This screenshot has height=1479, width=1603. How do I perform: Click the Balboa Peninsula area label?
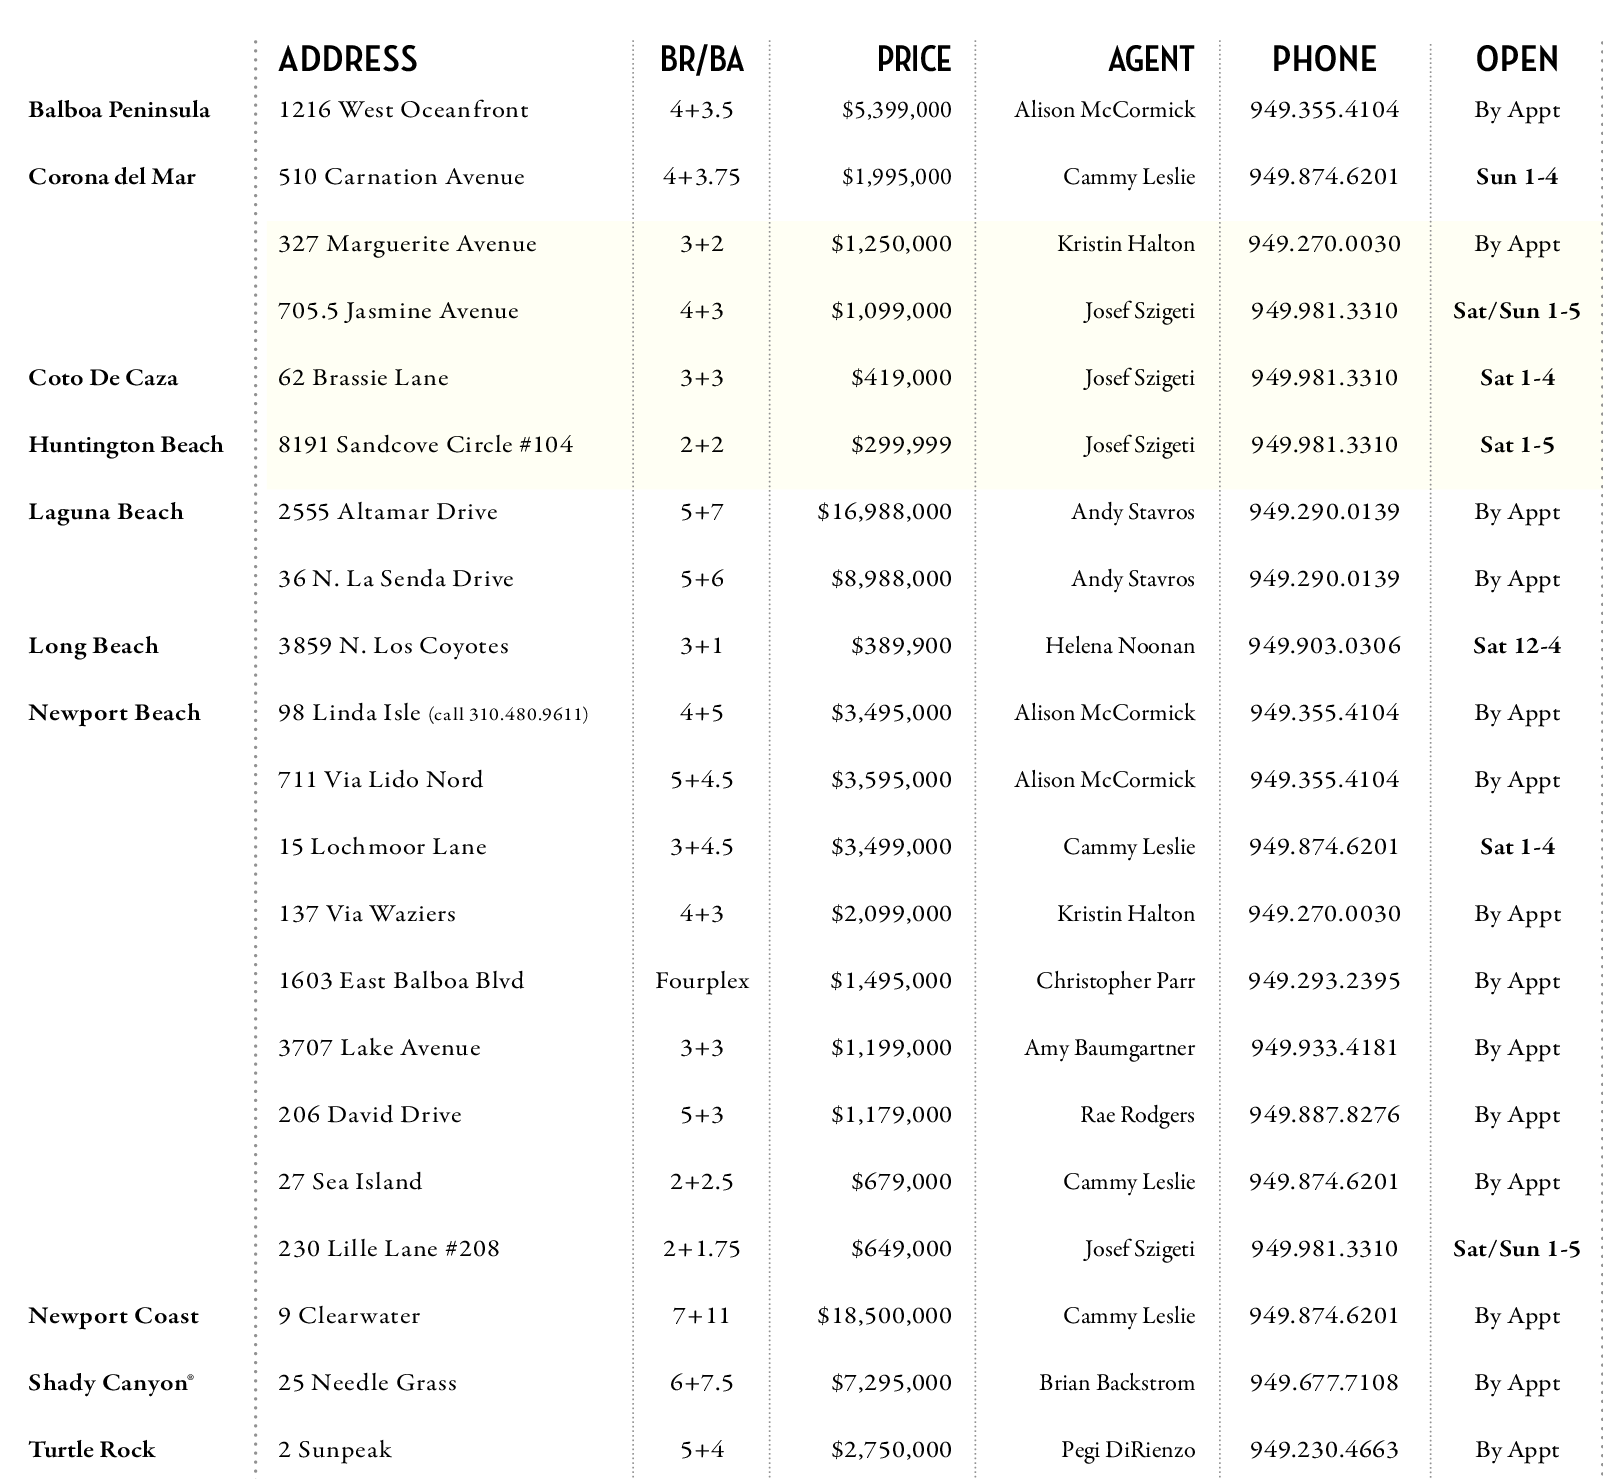click(x=119, y=110)
